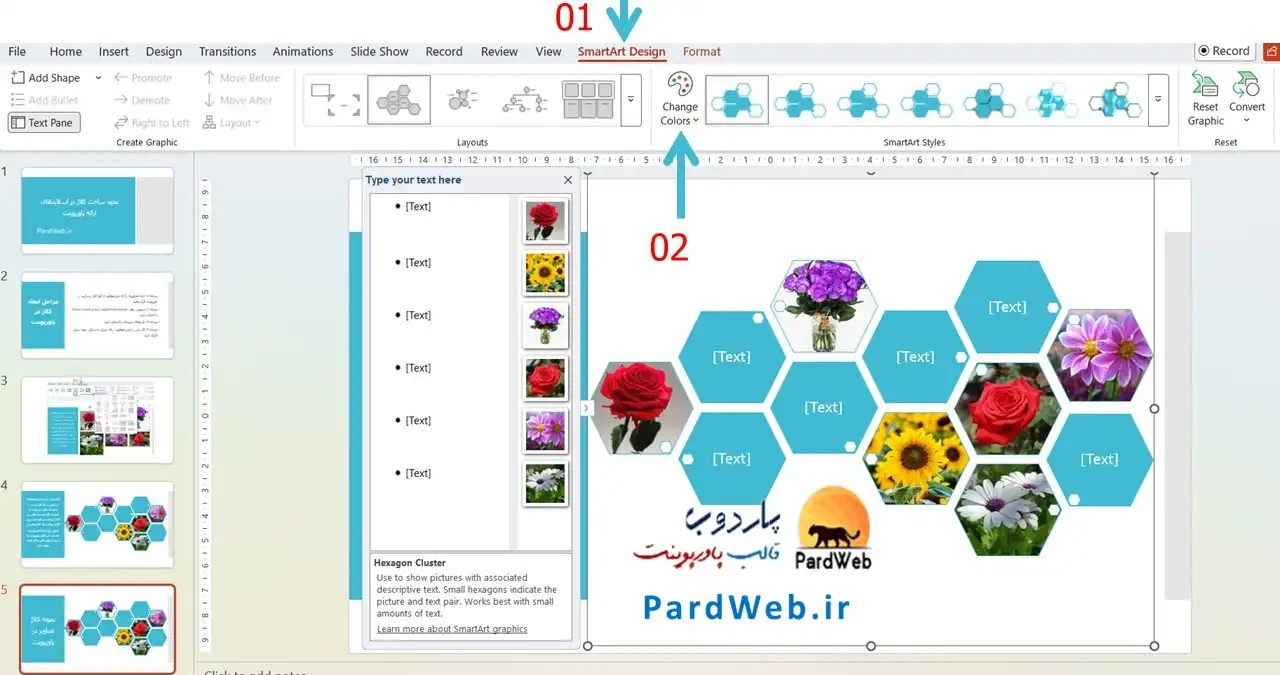
Task: Select slide 5 thumbnail
Action: (x=97, y=629)
